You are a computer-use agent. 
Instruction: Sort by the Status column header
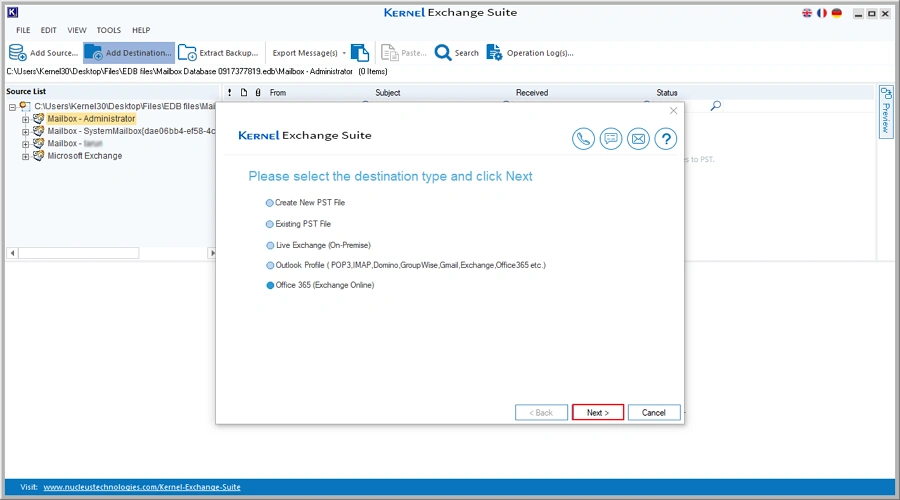click(x=667, y=92)
